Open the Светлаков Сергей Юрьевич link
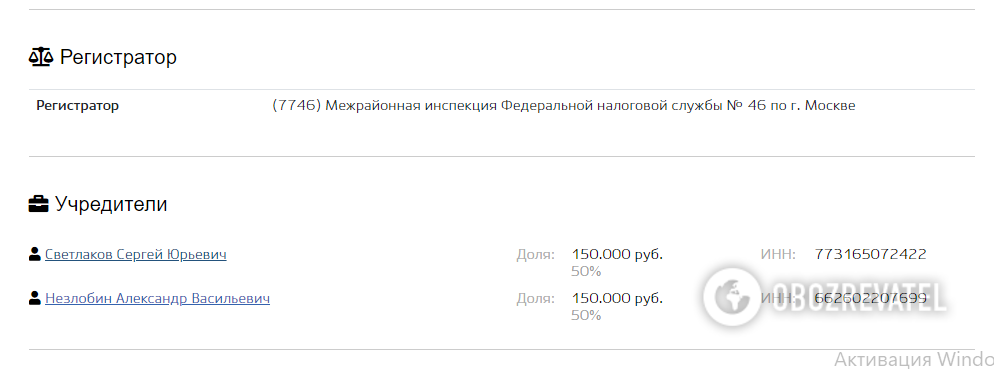994x371 pixels. pyautogui.click(x=136, y=254)
